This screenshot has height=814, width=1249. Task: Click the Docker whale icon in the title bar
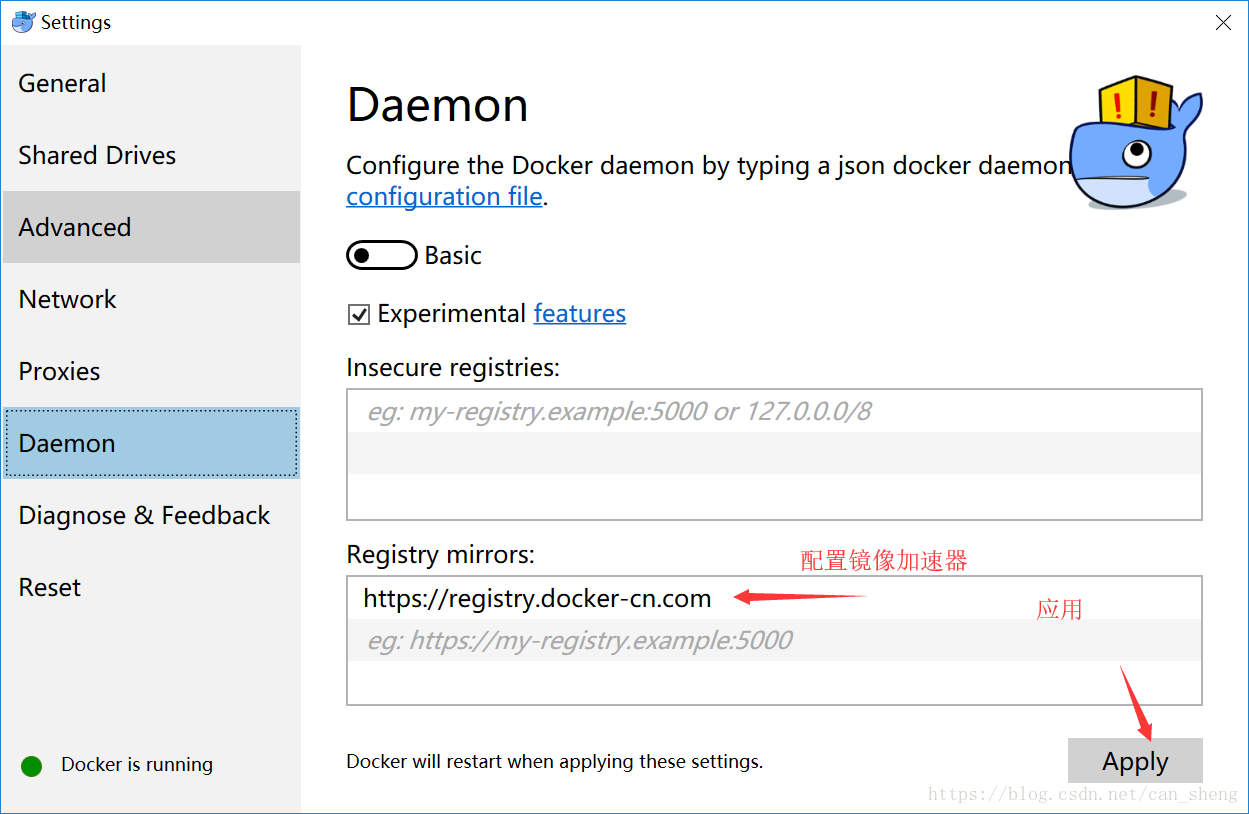(x=21, y=21)
